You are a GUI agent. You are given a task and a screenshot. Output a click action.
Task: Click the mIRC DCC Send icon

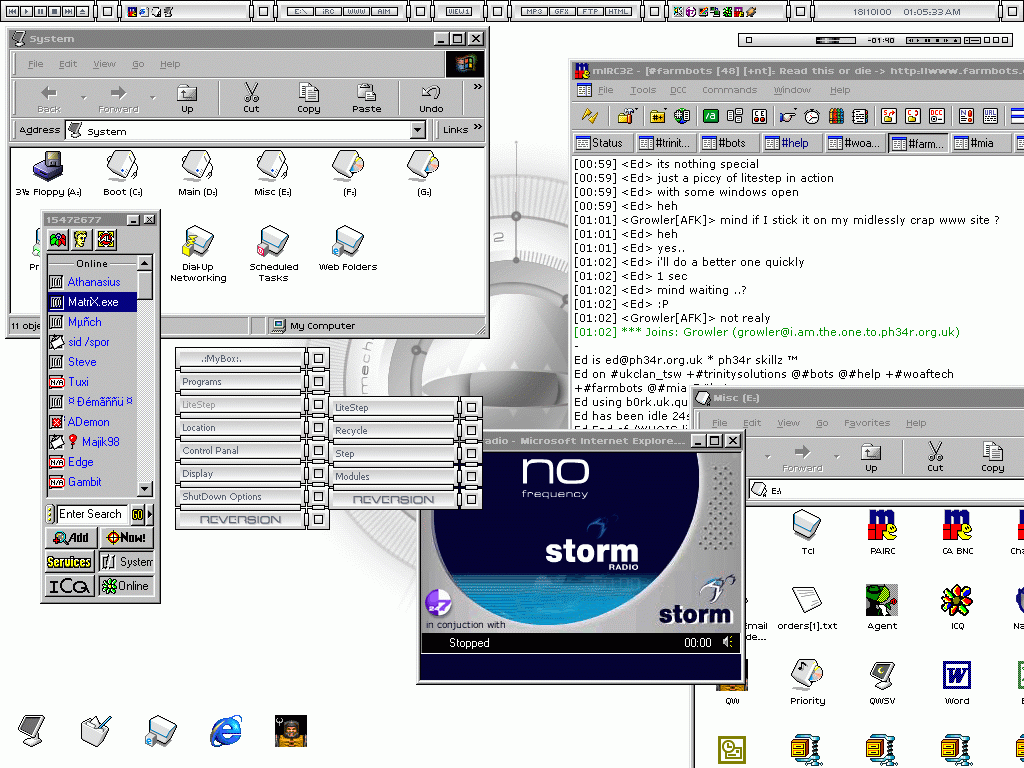point(888,116)
